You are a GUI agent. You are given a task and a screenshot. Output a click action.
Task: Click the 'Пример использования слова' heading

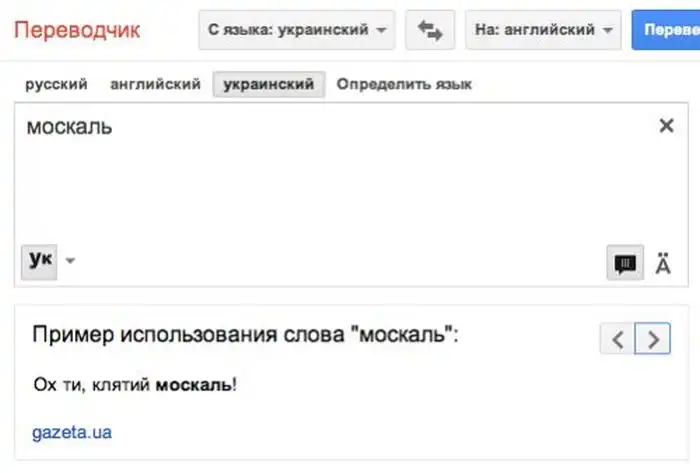pos(245,335)
